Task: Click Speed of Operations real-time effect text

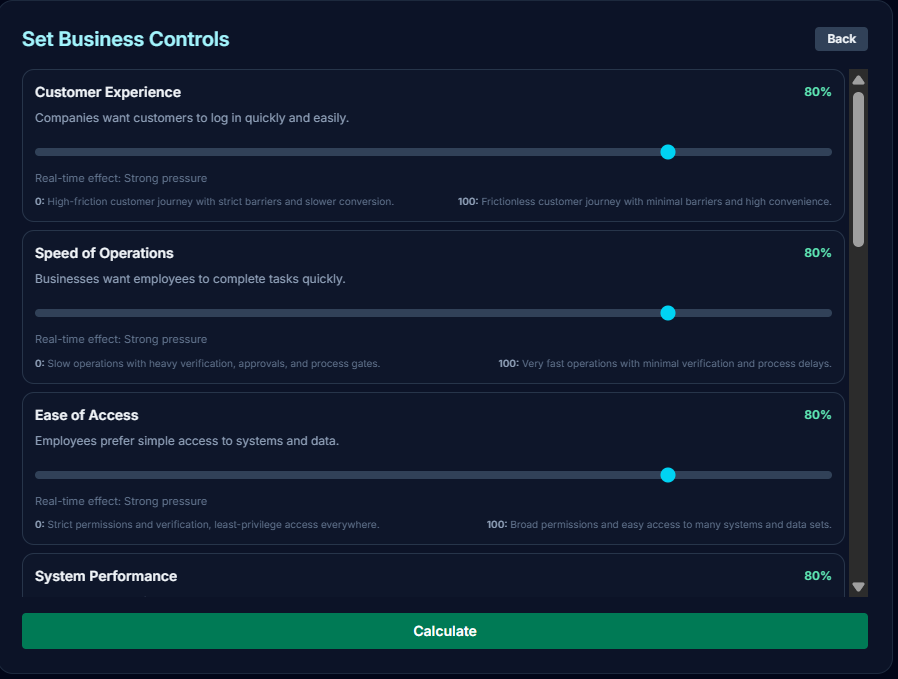Action: pos(121,339)
